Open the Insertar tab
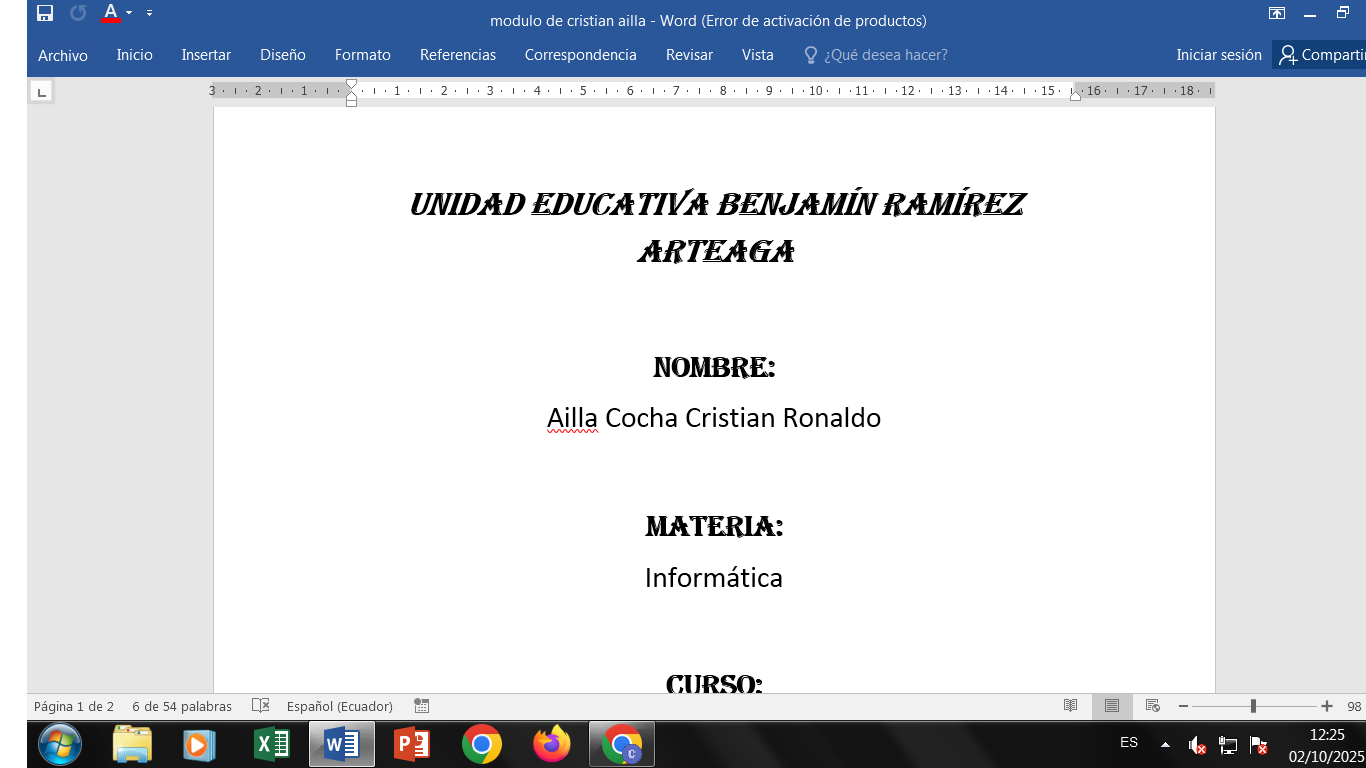The image size is (1366, 768). coord(206,55)
